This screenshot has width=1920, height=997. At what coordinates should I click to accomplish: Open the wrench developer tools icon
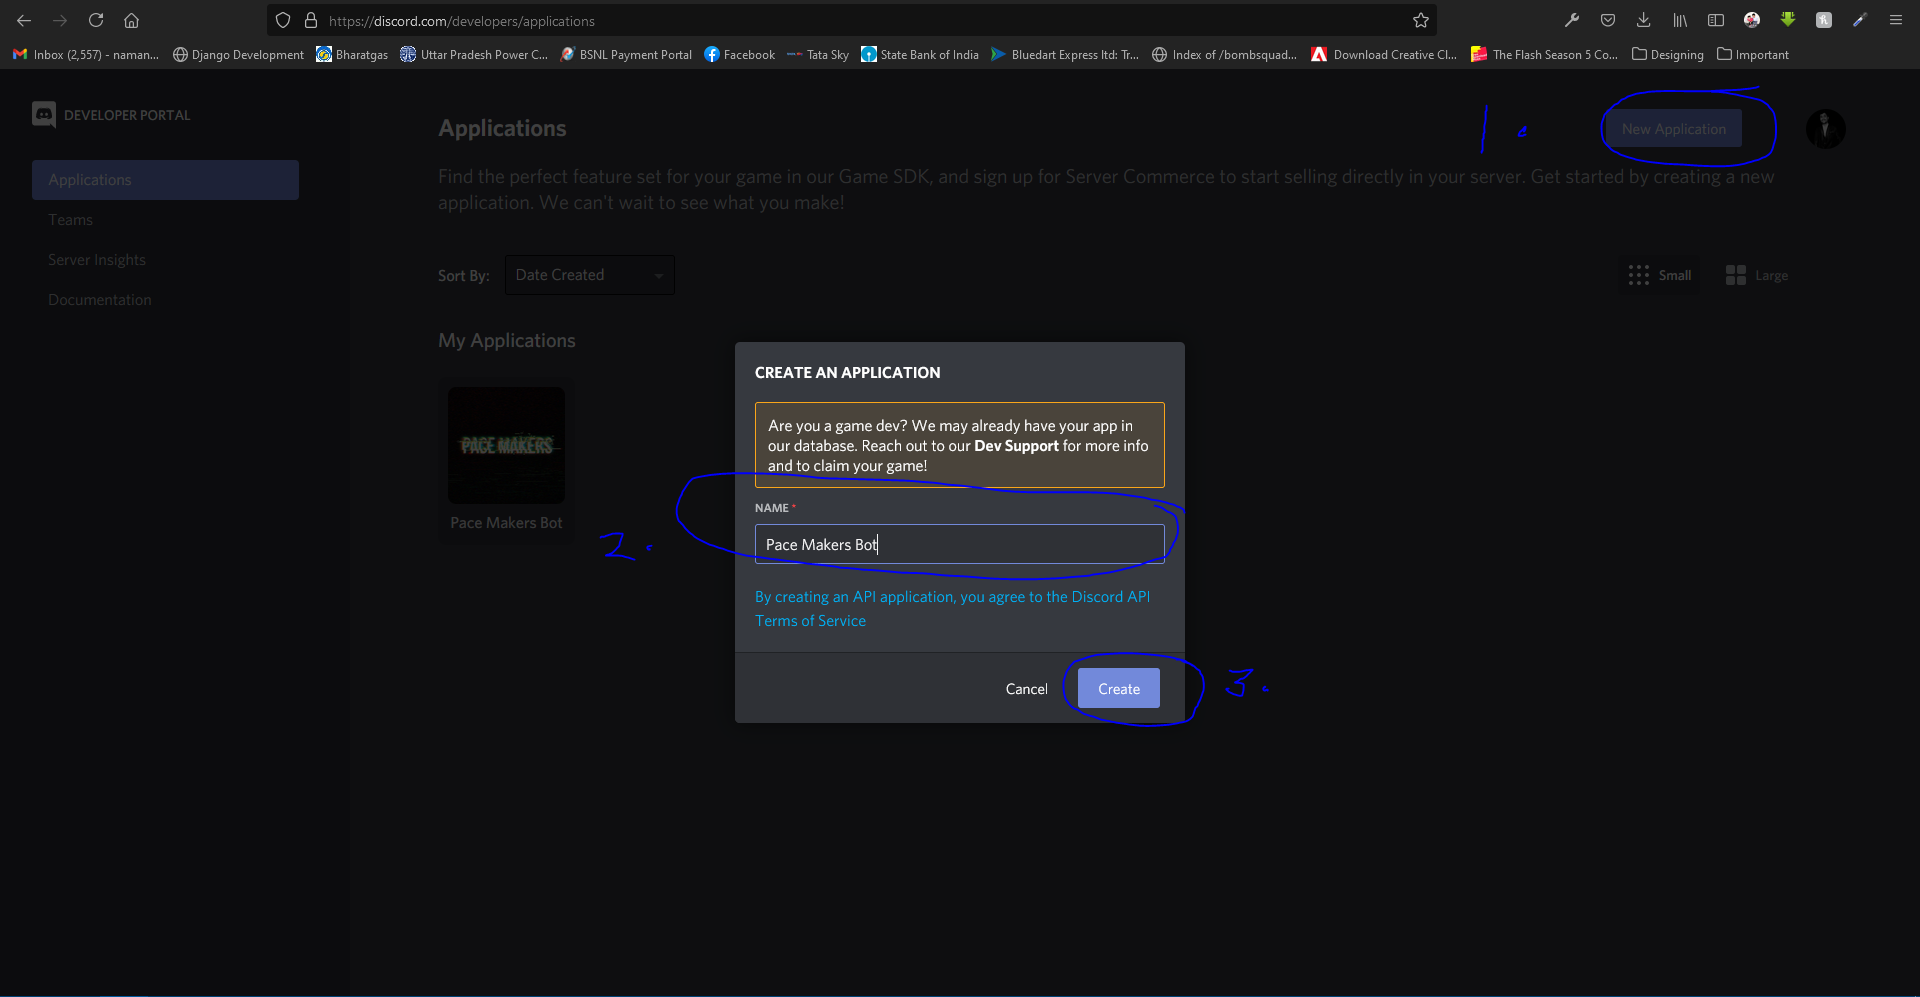pos(1572,20)
